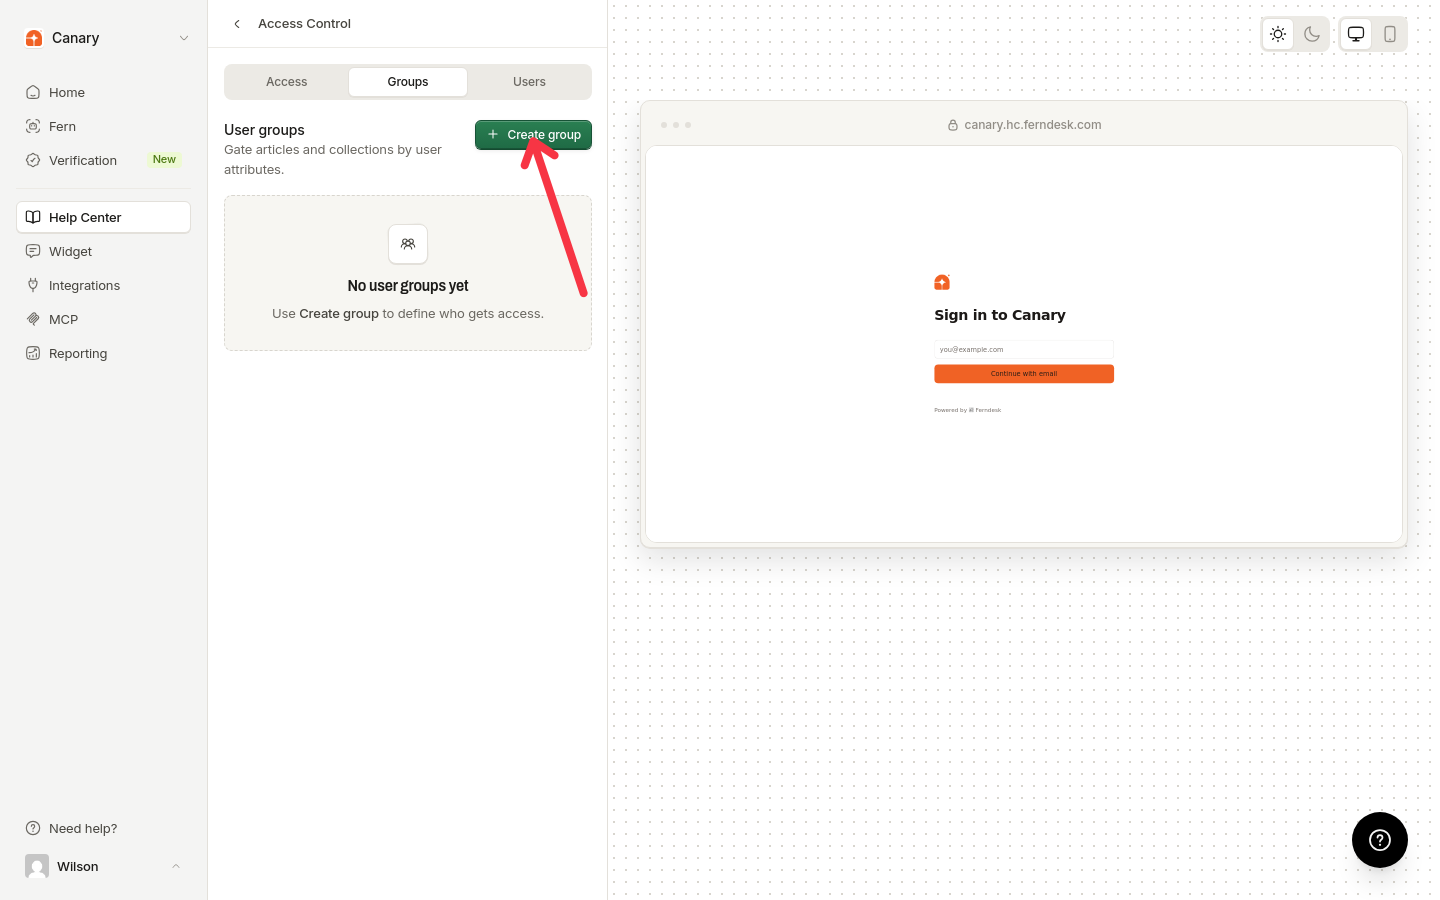Screen dimensions: 1440x900
Task: Enable light mode sun toggle
Action: 1278,34
